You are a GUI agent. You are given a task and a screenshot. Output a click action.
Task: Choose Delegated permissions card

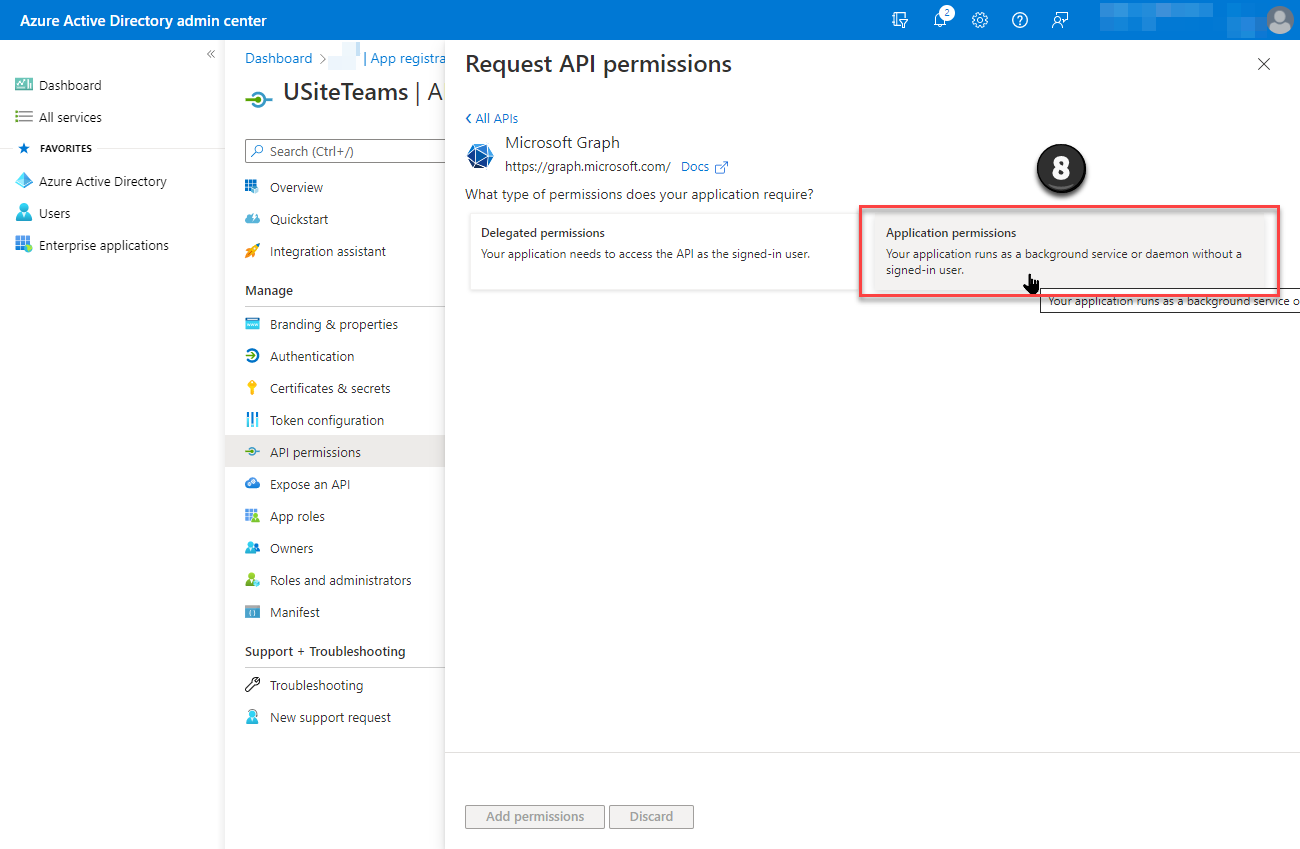coord(664,251)
